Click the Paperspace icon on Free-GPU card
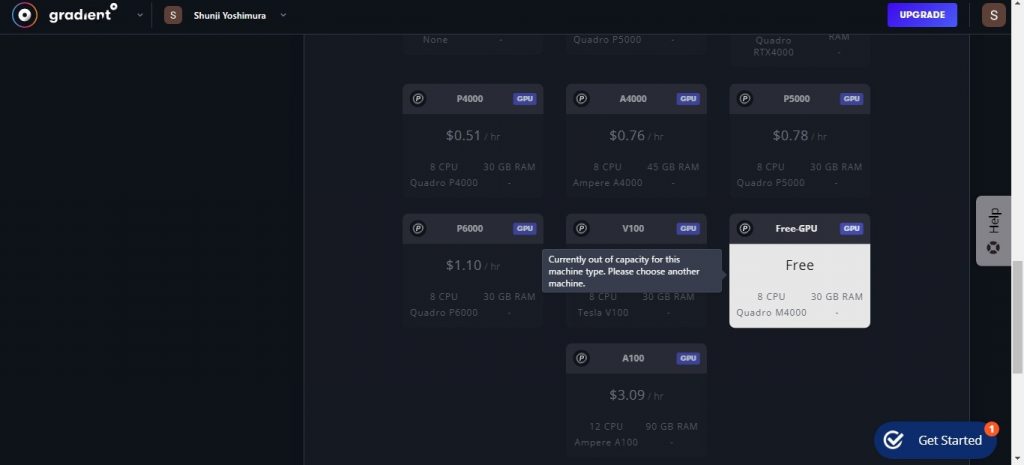The height and width of the screenshot is (465, 1024). point(744,229)
